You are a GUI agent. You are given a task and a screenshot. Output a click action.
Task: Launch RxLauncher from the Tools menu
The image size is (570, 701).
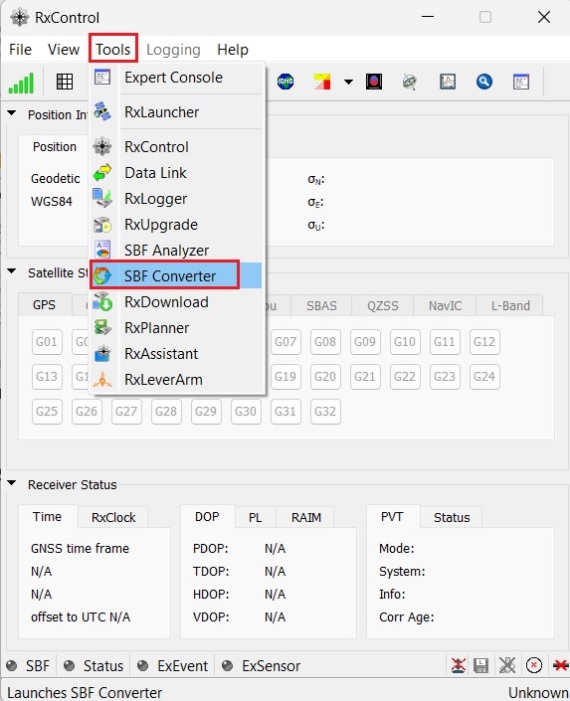177,112
